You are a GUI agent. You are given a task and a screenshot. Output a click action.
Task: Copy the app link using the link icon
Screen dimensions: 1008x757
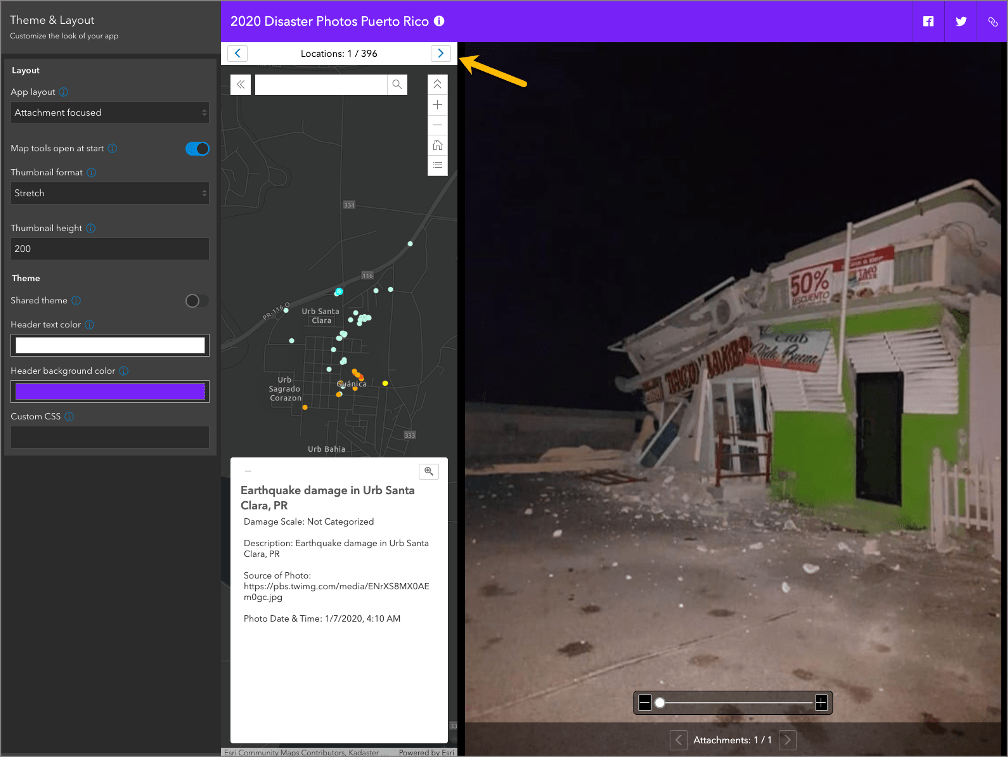click(x=993, y=20)
